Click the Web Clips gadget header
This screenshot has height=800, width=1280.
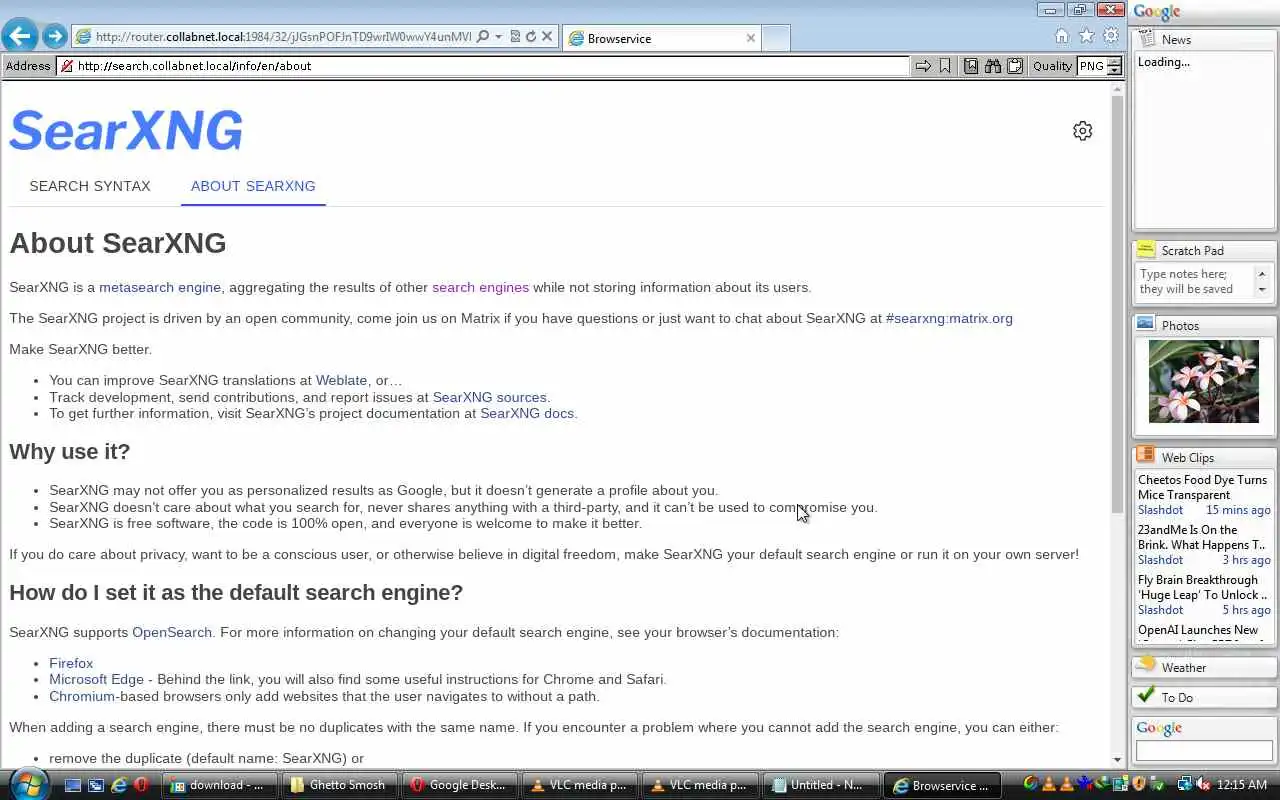1204,458
